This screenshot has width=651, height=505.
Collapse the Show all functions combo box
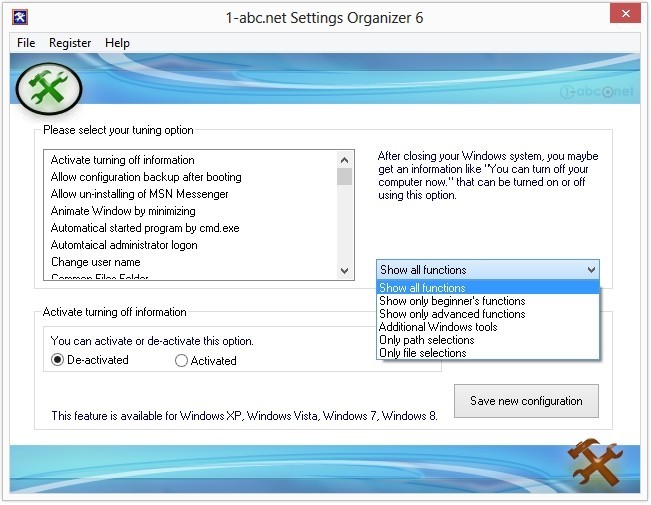(x=590, y=270)
